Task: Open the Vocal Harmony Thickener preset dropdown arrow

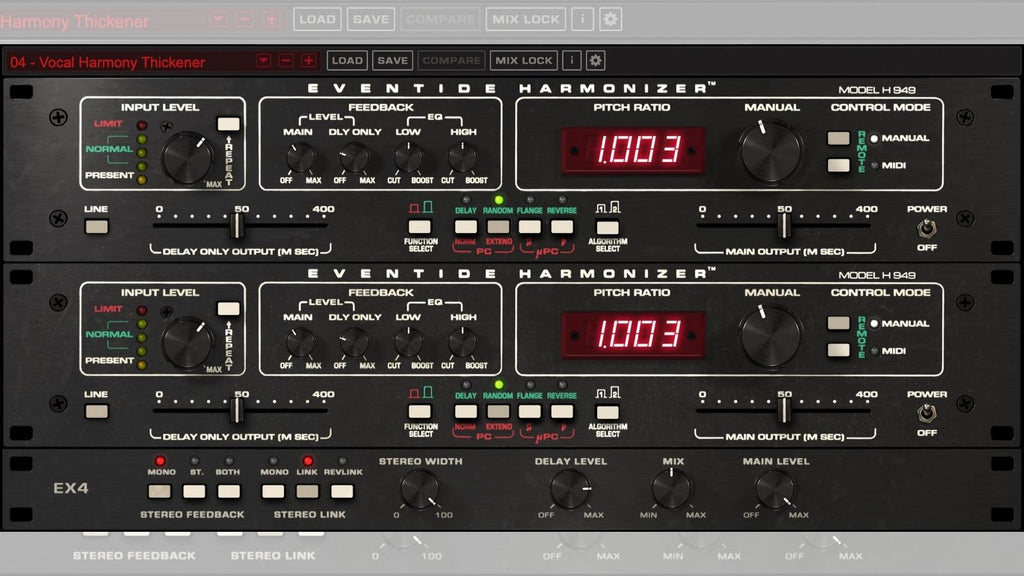Action: click(x=263, y=61)
